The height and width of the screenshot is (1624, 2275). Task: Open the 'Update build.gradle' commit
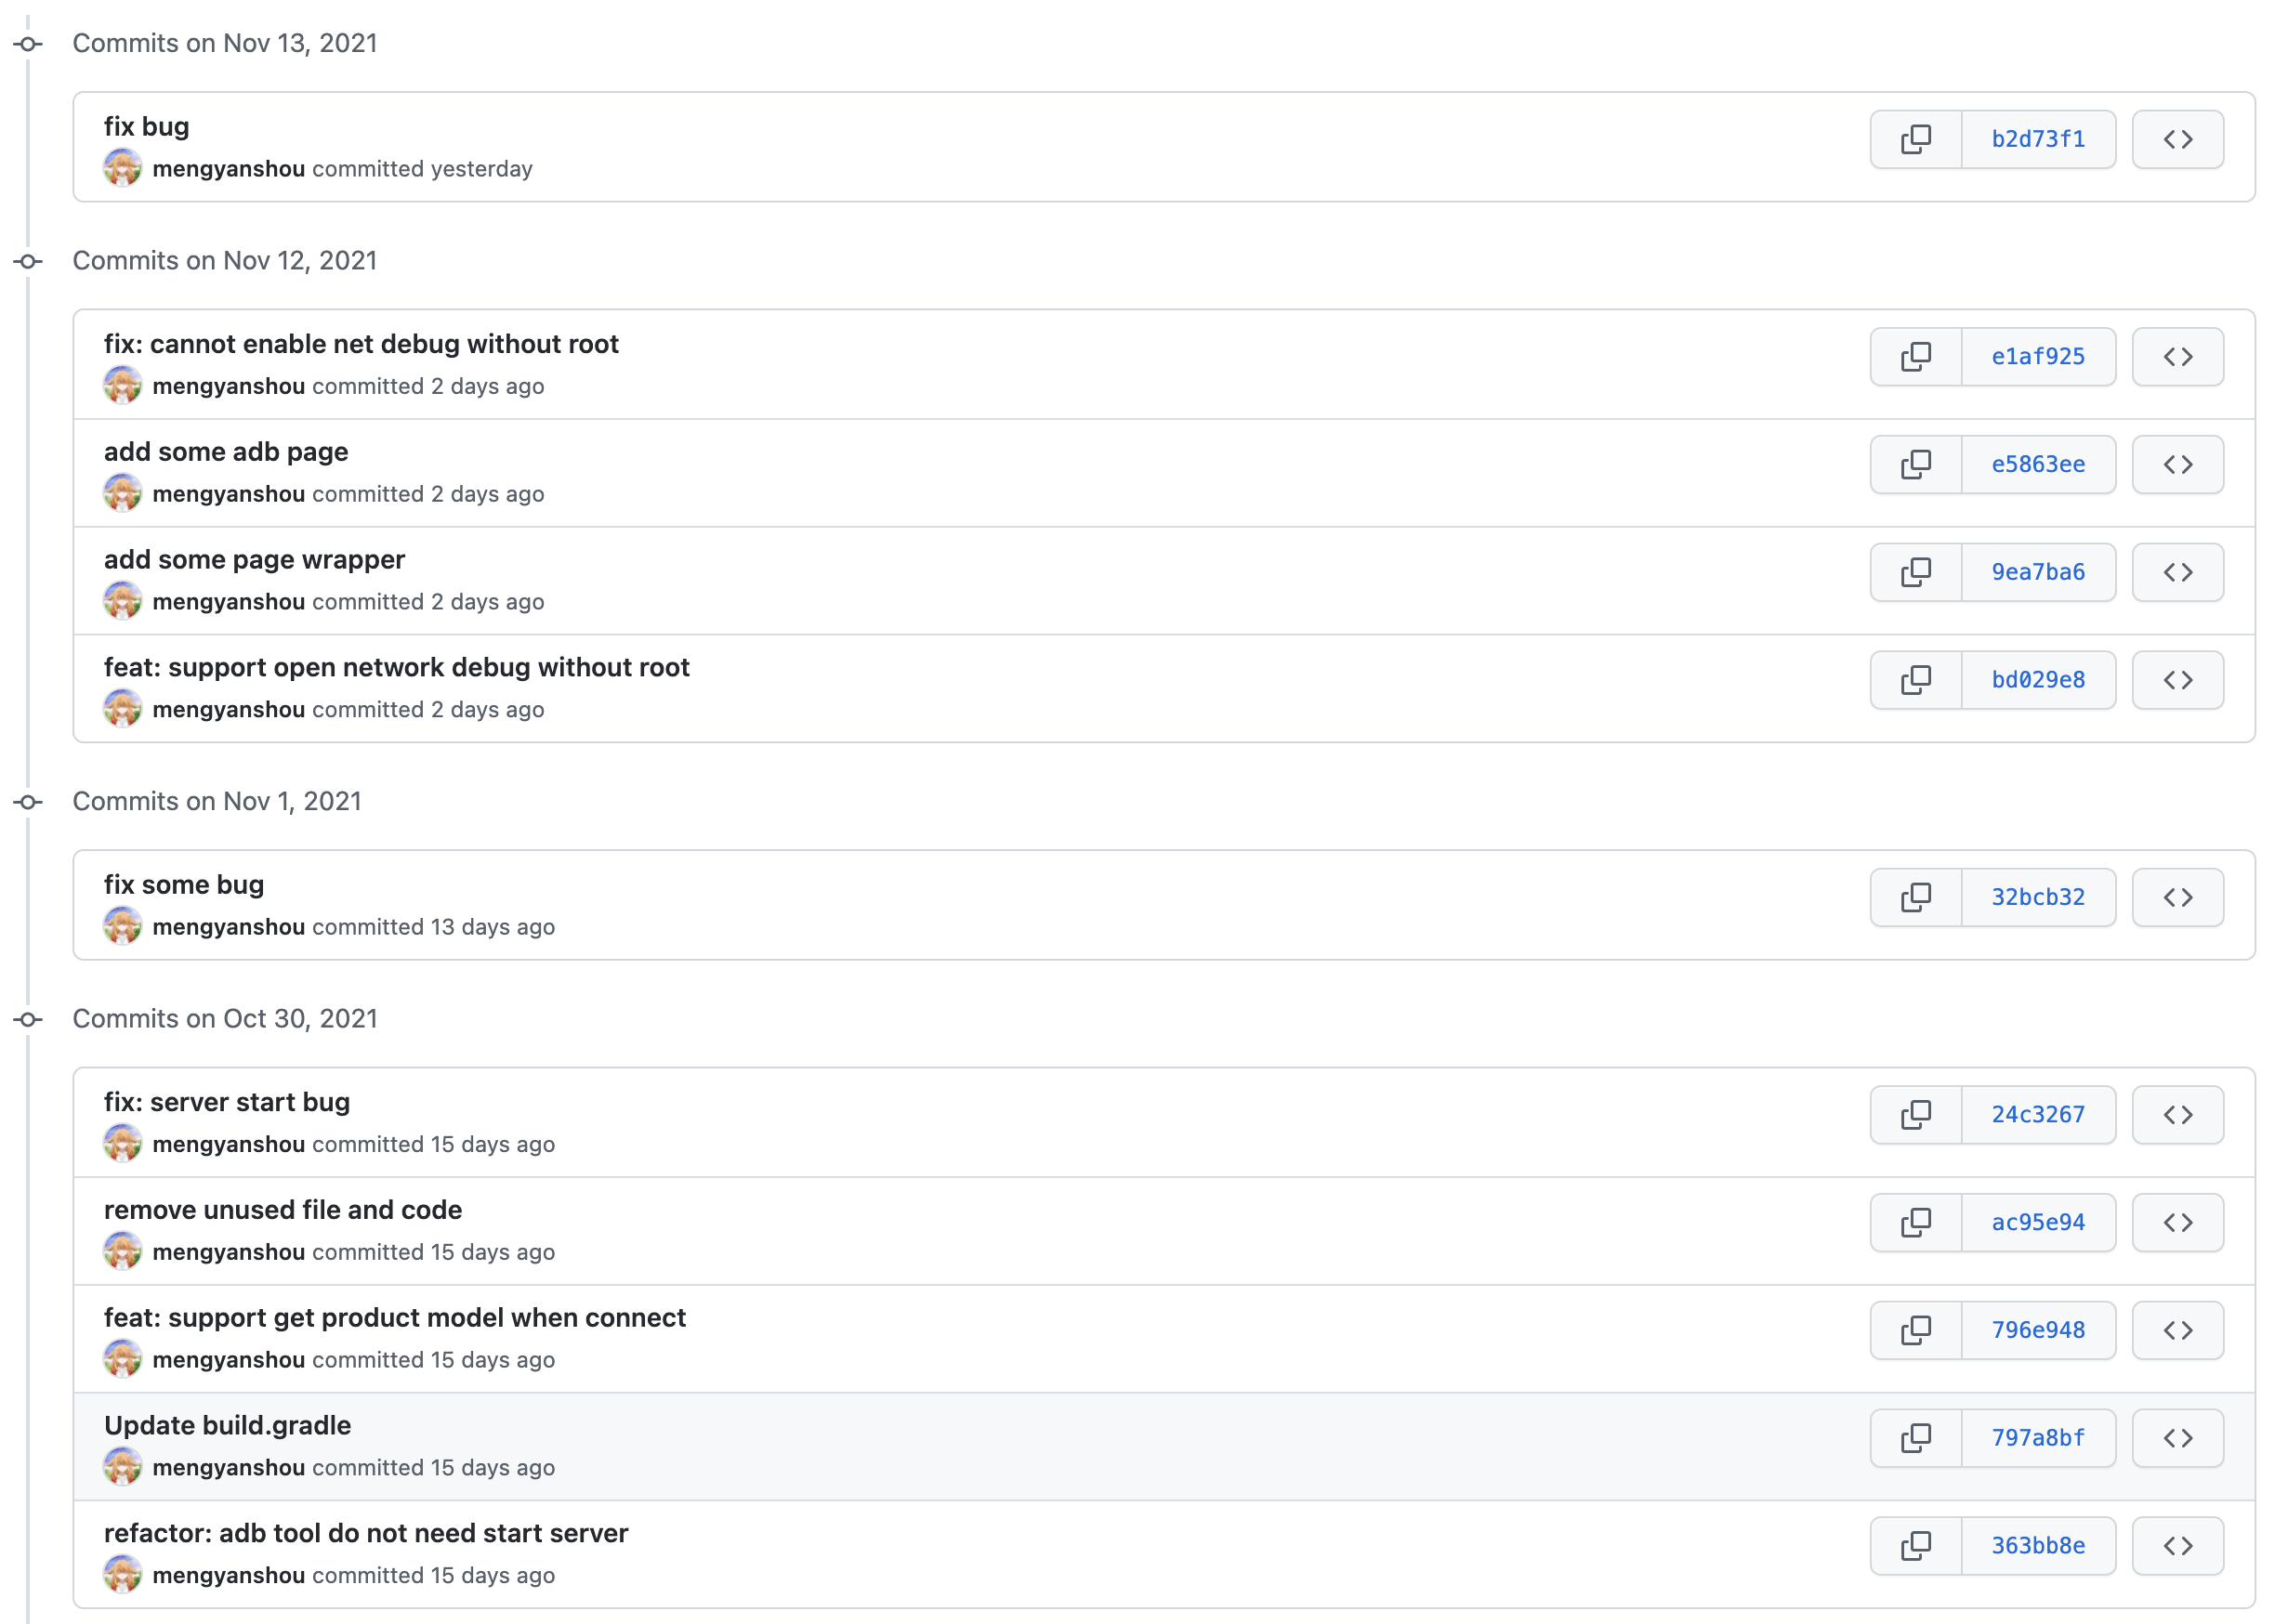pyautogui.click(x=227, y=1425)
